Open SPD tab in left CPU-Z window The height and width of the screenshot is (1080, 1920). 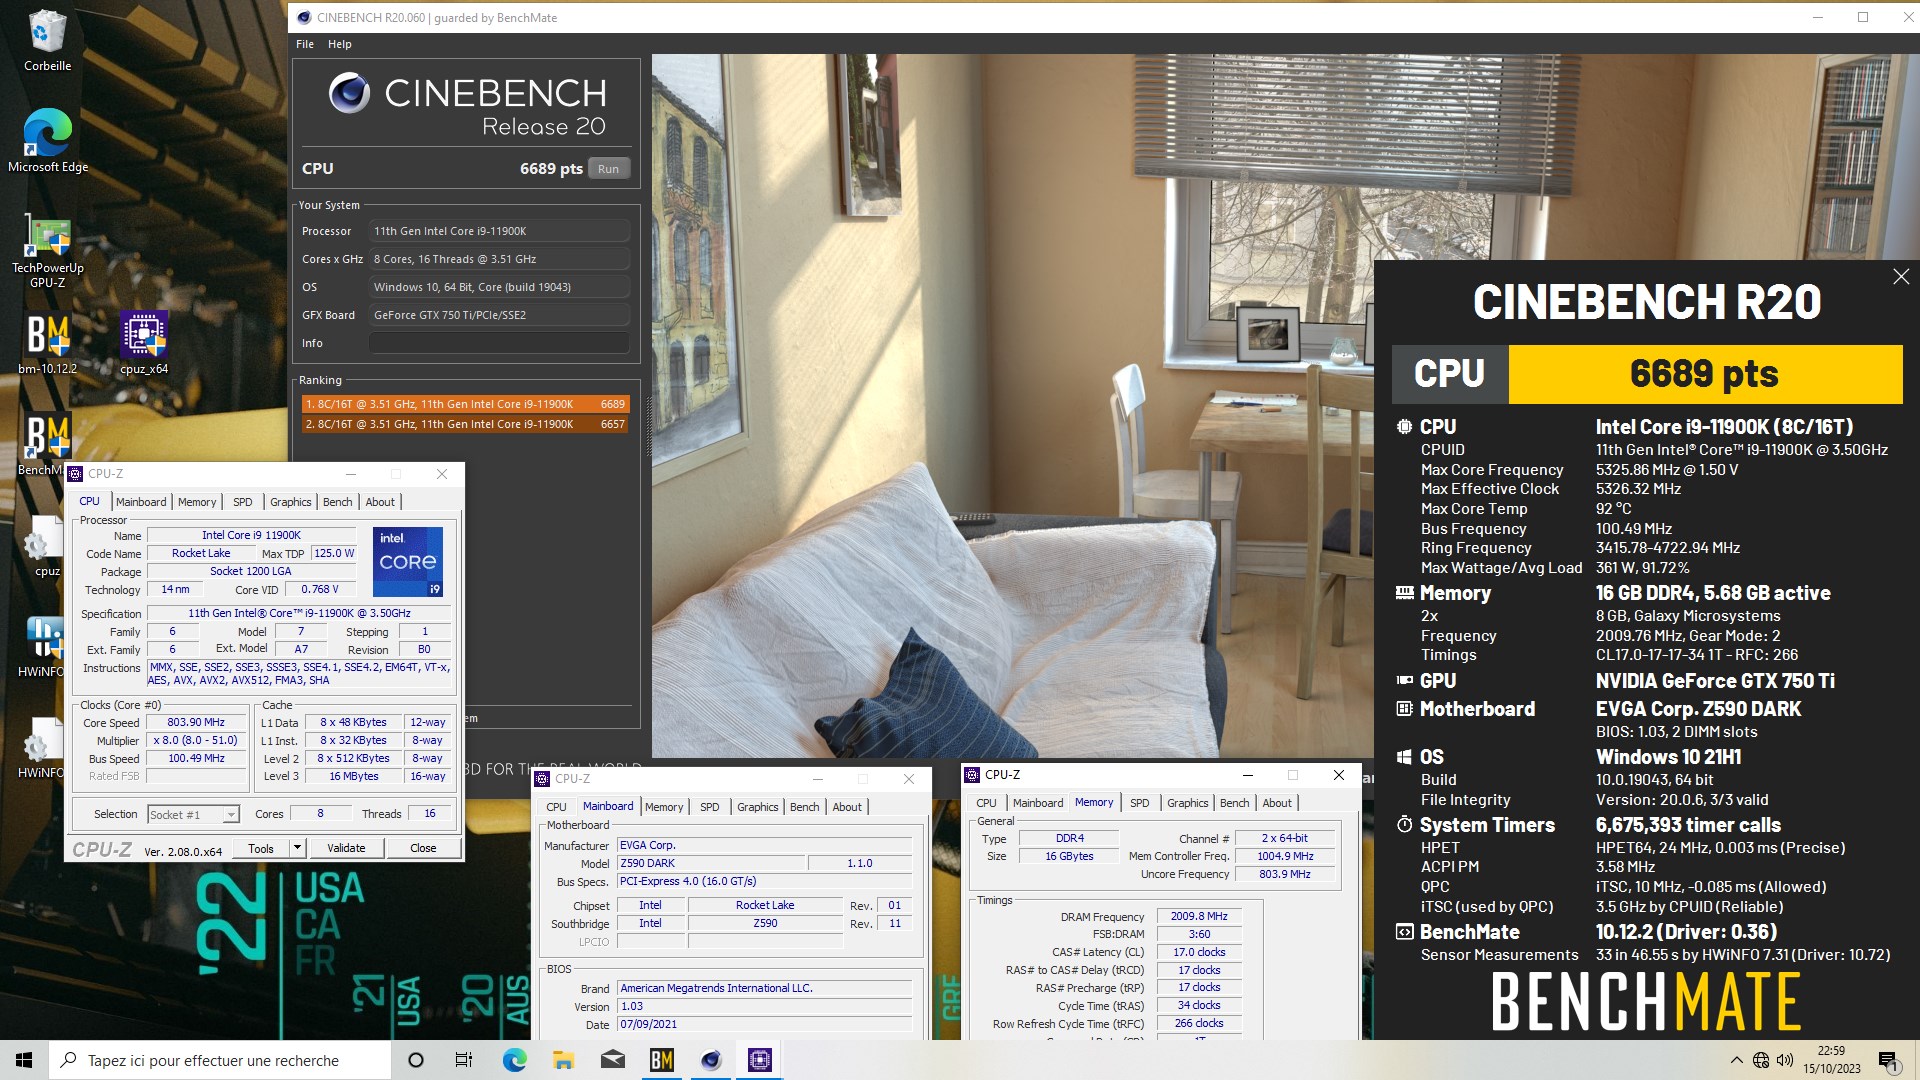(x=243, y=502)
